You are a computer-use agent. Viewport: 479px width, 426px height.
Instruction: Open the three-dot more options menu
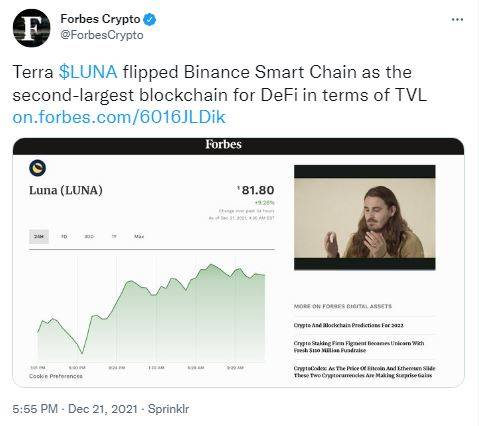457,19
